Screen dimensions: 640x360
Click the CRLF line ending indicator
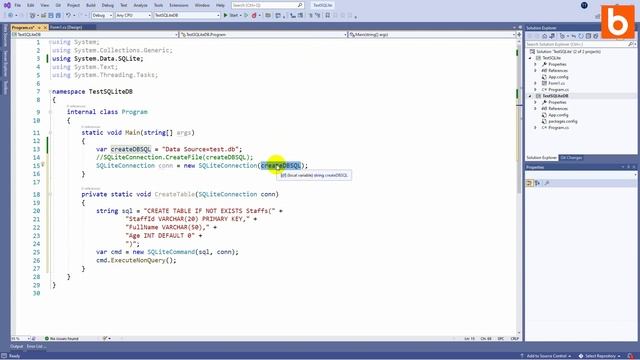point(514,338)
